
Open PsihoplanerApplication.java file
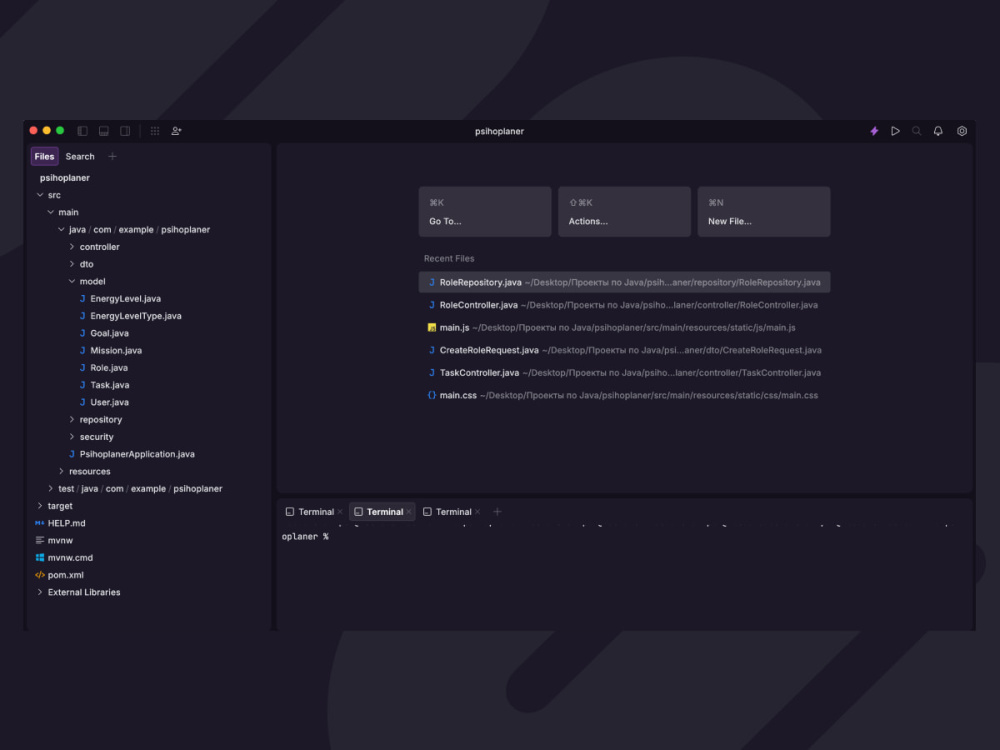[136, 453]
